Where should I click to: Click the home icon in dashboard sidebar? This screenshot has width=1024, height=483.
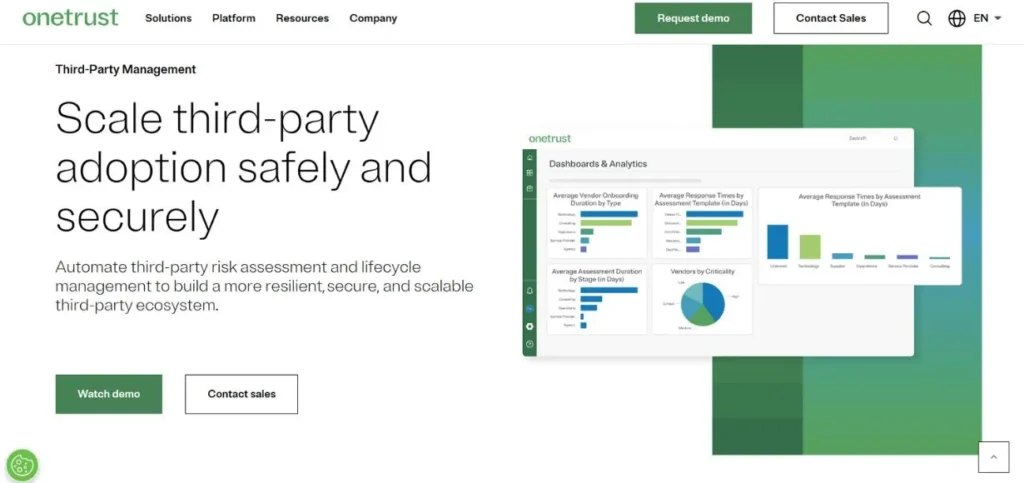tap(530, 158)
